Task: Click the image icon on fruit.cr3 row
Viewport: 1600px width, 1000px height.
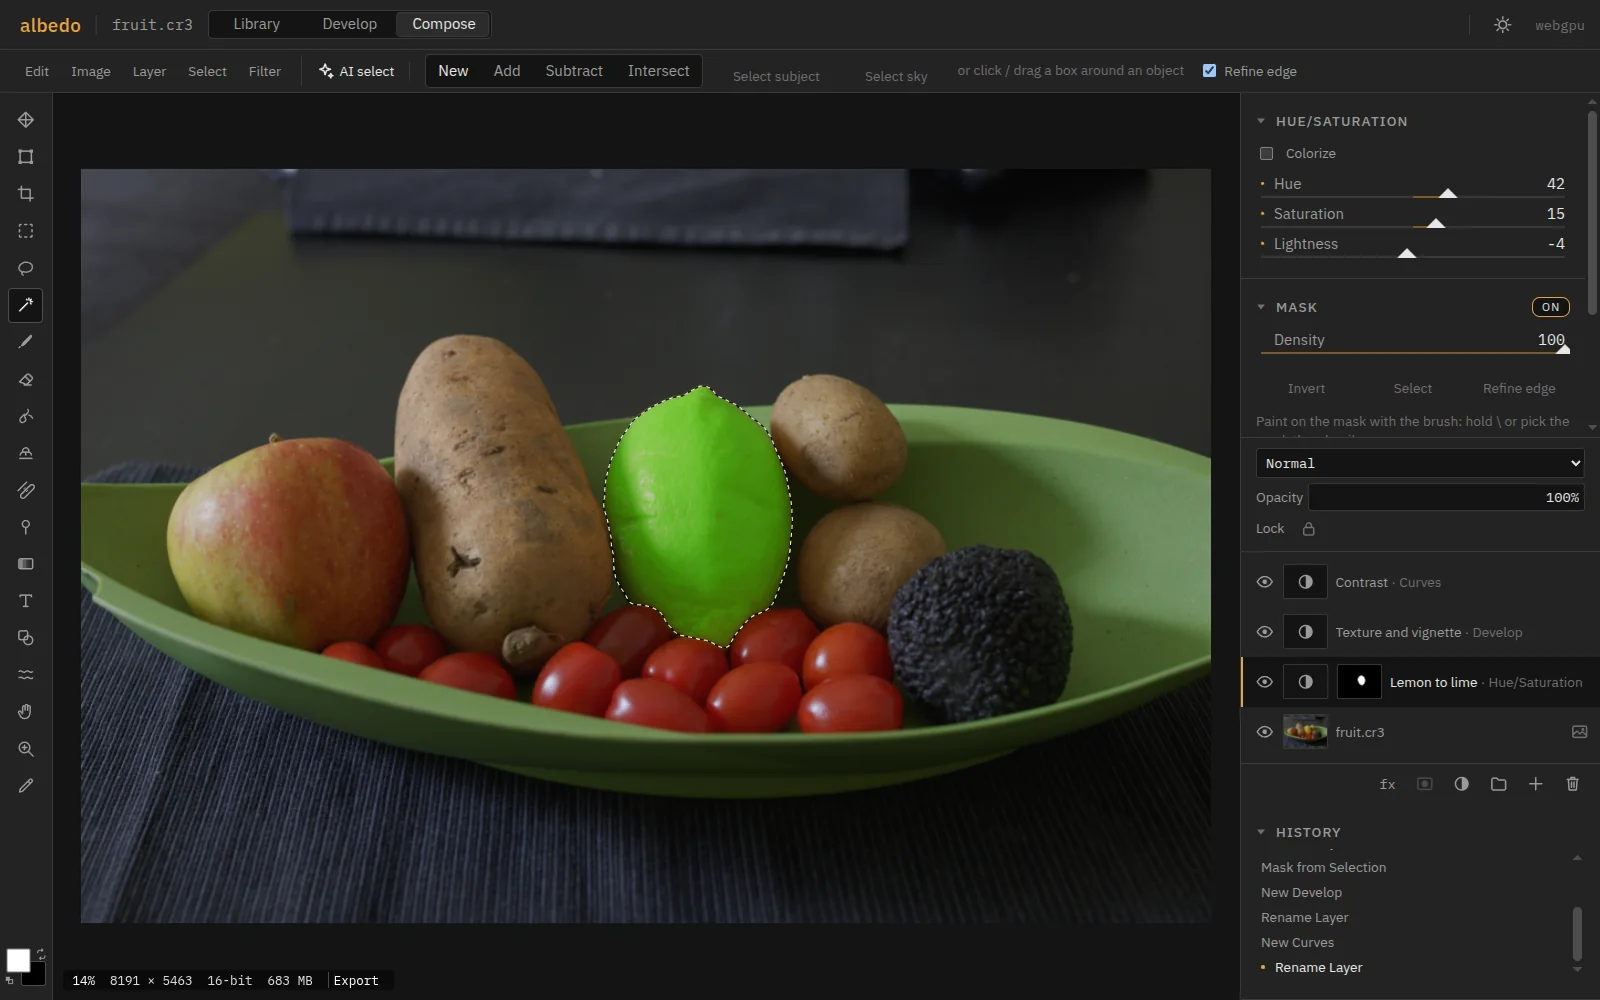Action: (1579, 732)
